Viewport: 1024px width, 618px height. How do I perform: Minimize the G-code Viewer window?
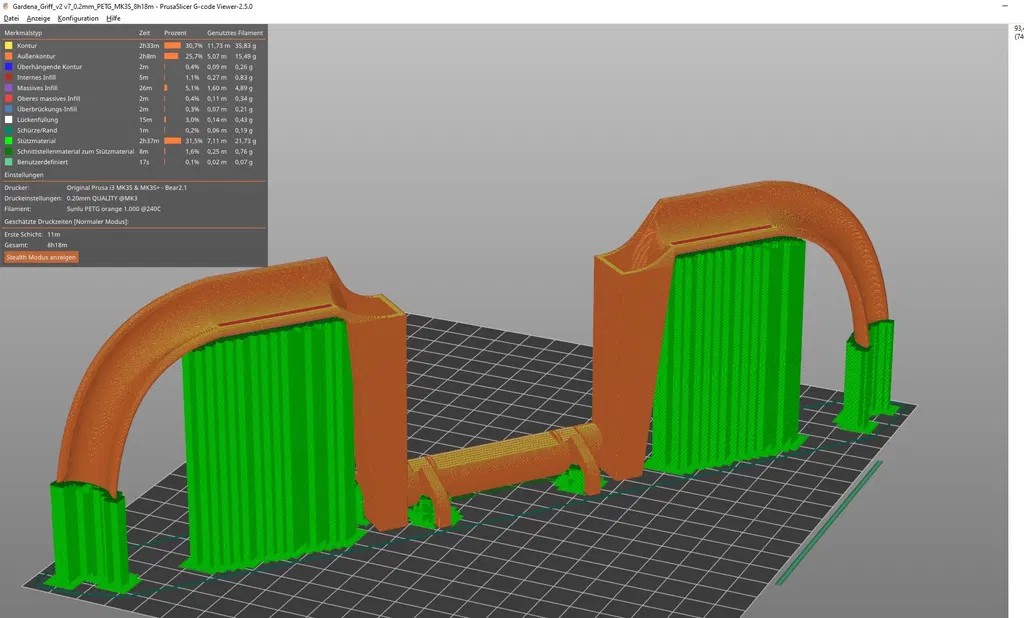point(1005,6)
